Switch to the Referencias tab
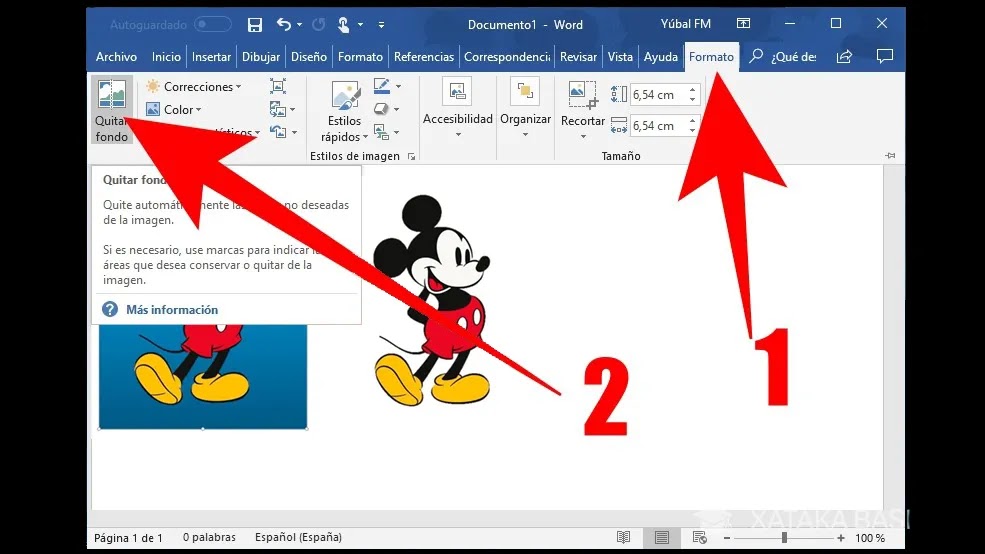Viewport: 985px width, 554px height. [x=423, y=57]
